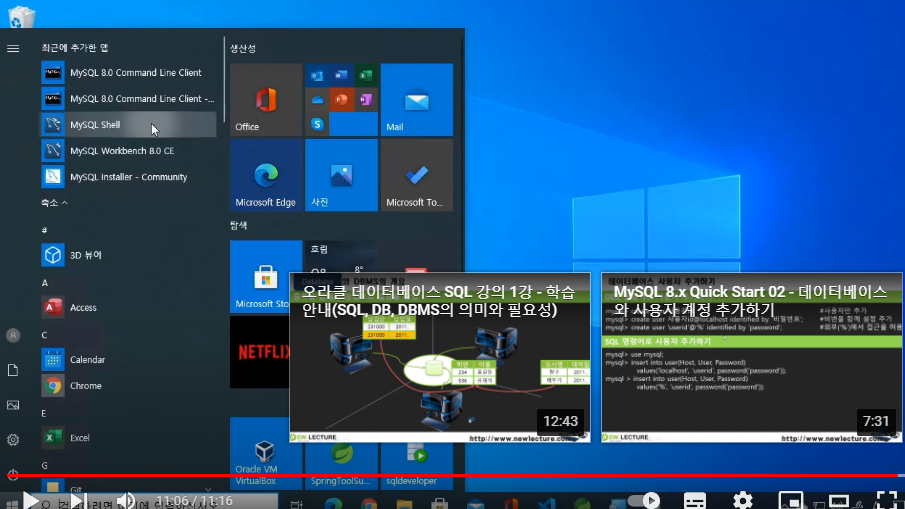
Task: Click the Power icon in Start sidebar
Action: (13, 474)
